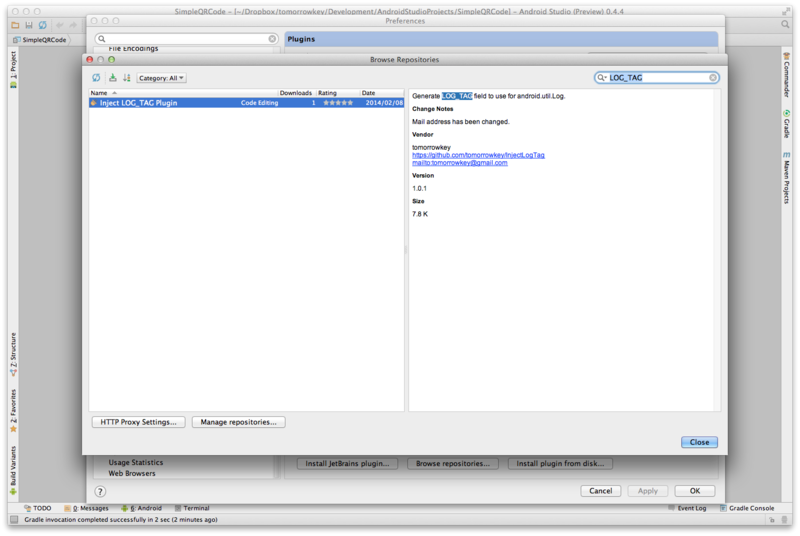Click the lock icon in status bar
800x536 pixels.
[x=772, y=520]
